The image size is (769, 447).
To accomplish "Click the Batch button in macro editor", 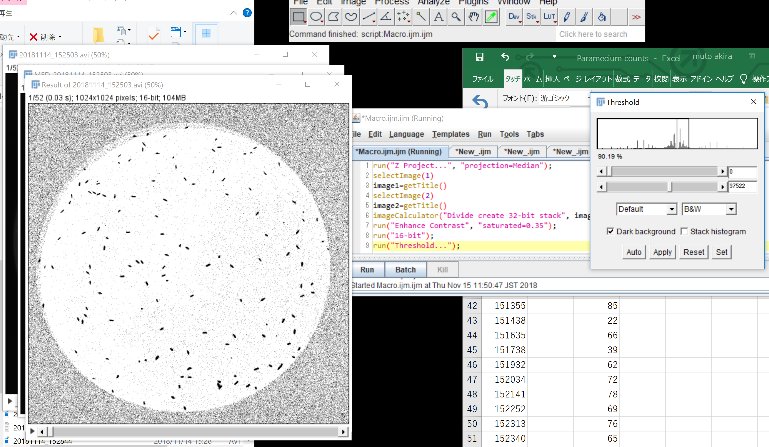I will [x=405, y=270].
